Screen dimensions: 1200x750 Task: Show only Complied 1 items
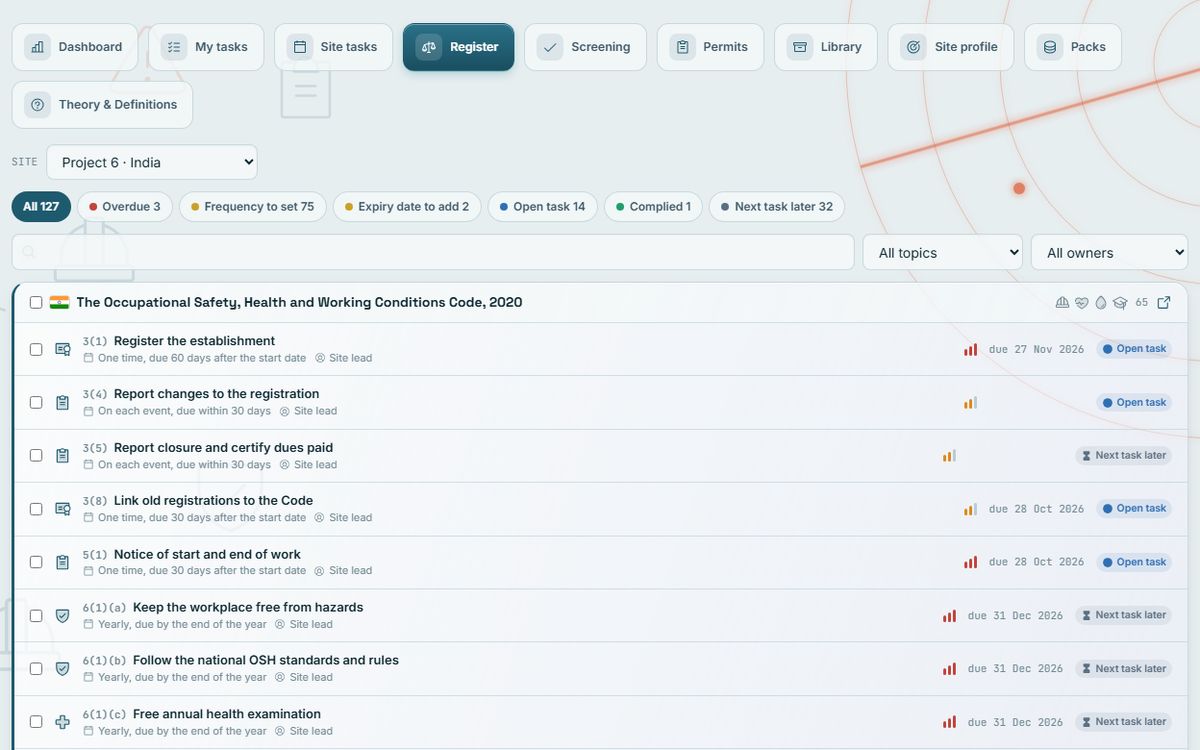pos(654,207)
